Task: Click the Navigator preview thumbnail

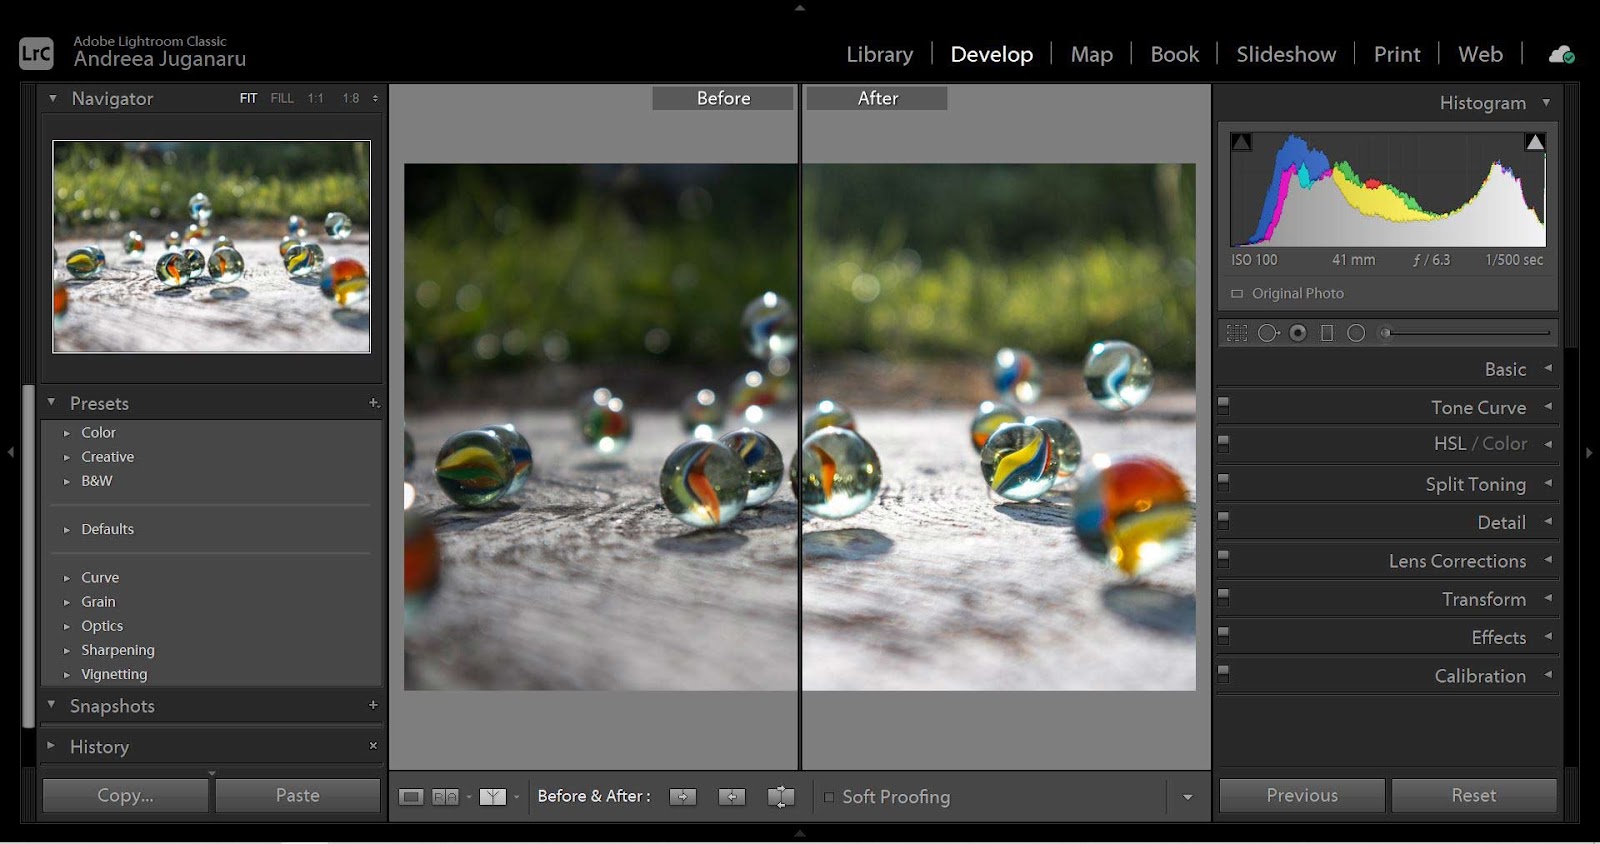Action: point(212,247)
